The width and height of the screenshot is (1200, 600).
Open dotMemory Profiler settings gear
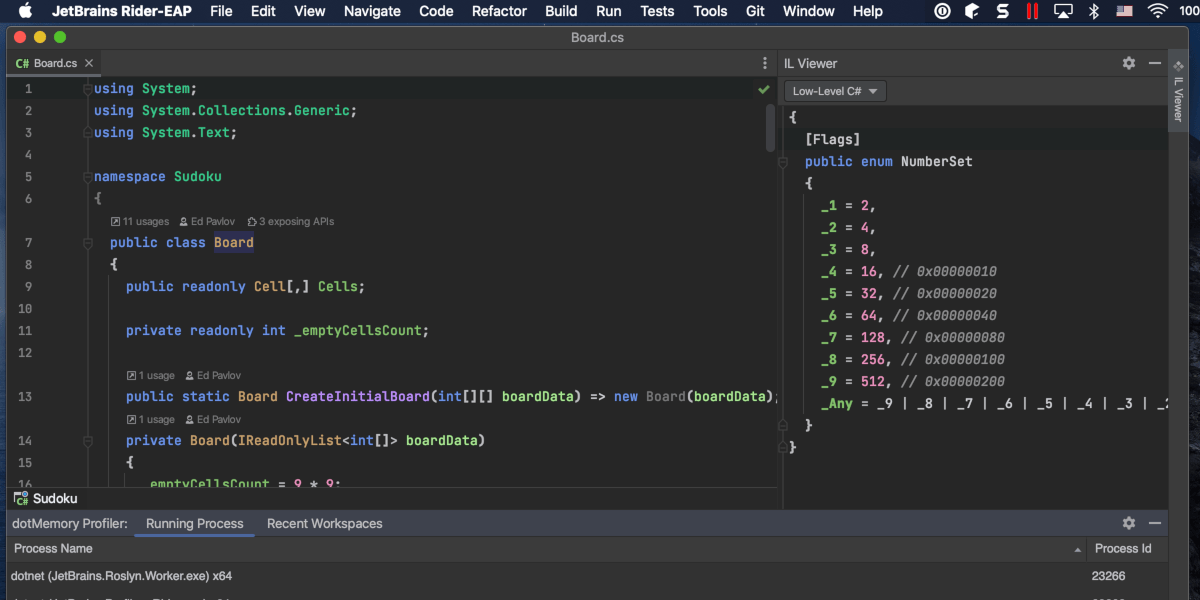(x=1129, y=523)
